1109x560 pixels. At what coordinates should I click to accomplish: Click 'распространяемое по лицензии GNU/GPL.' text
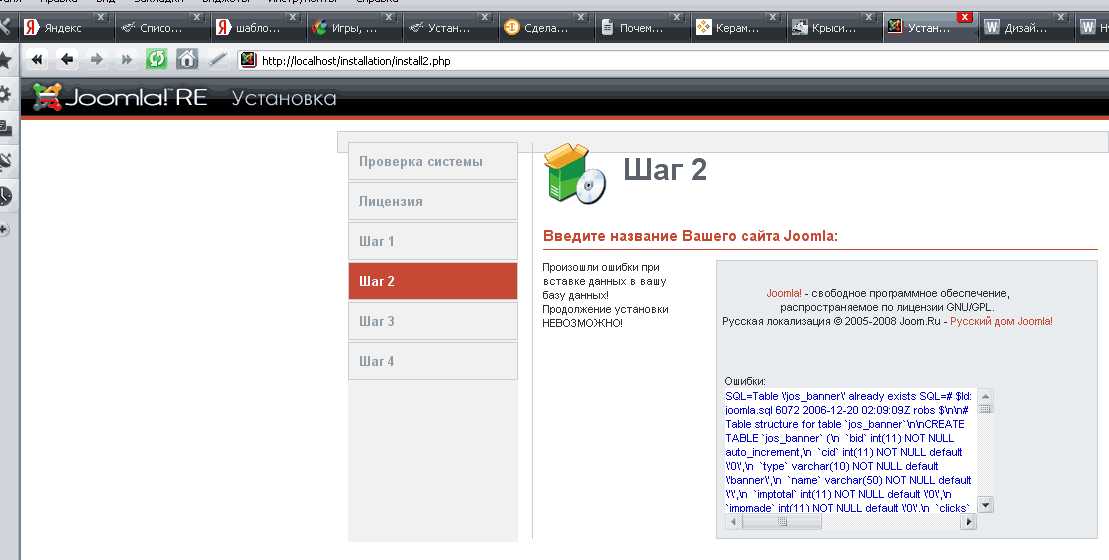pyautogui.click(x=887, y=307)
